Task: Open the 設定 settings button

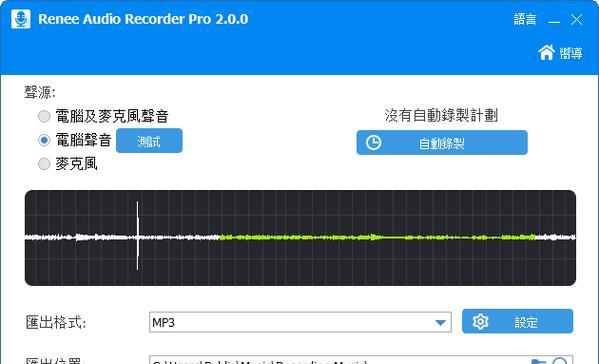Action: click(517, 322)
